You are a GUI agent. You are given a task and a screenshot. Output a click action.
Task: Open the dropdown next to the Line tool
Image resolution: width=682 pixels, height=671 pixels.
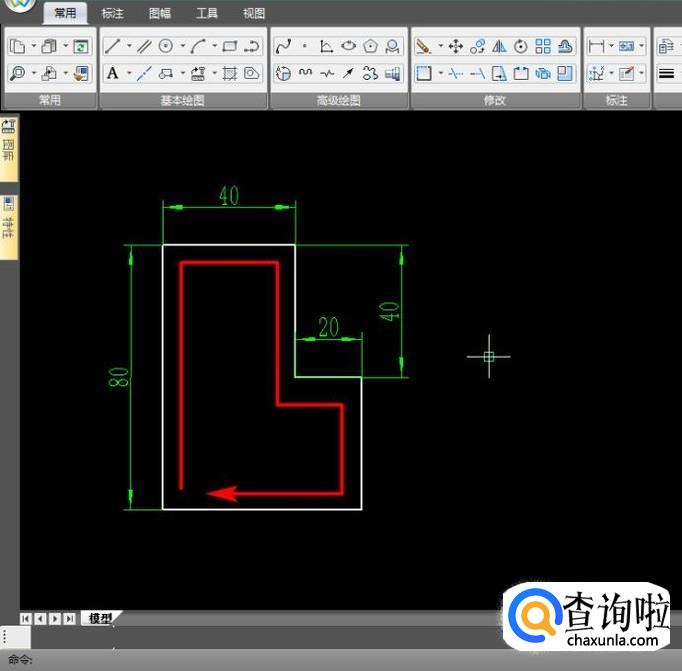127,46
